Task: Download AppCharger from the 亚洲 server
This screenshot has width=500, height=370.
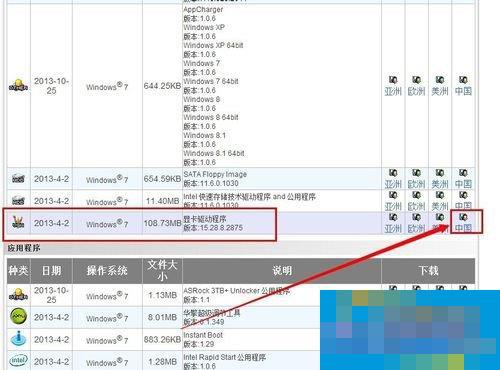Action: (393, 86)
